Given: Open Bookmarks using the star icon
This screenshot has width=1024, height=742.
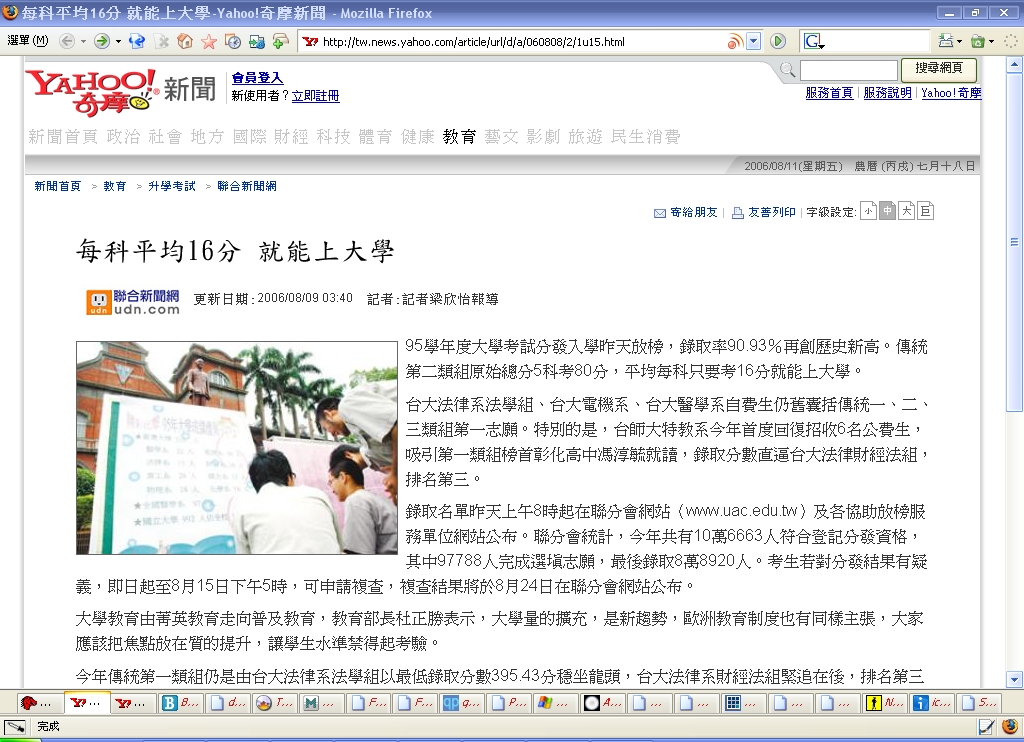Looking at the screenshot, I should (209, 41).
